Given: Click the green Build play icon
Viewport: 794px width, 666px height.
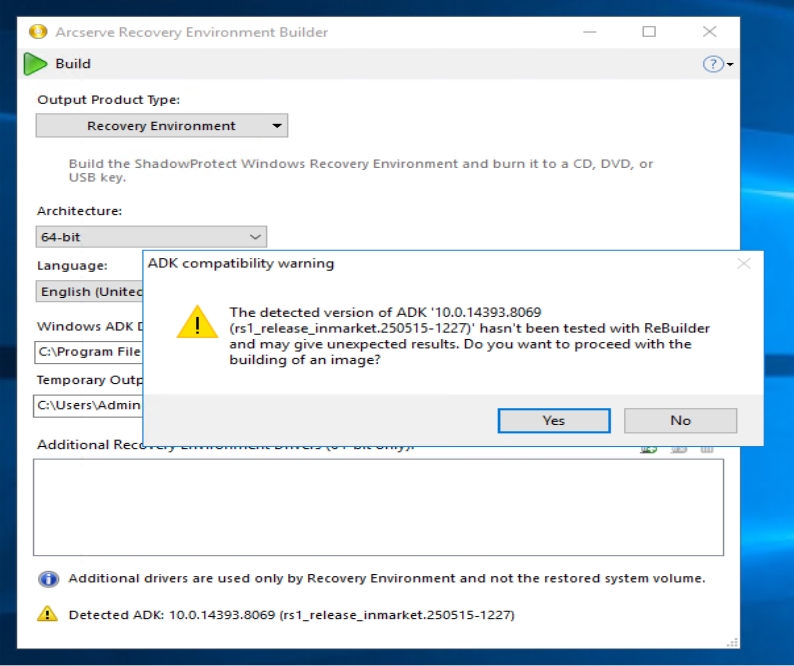Looking at the screenshot, I should tap(35, 64).
